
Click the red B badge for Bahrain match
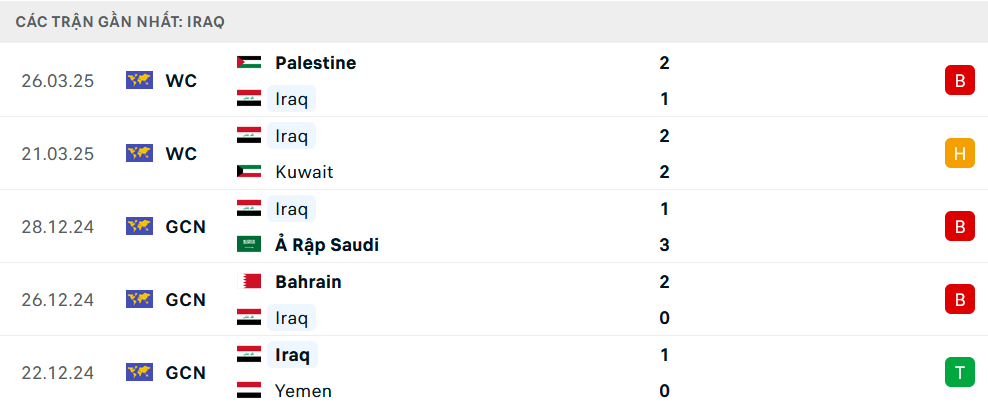[x=959, y=299]
